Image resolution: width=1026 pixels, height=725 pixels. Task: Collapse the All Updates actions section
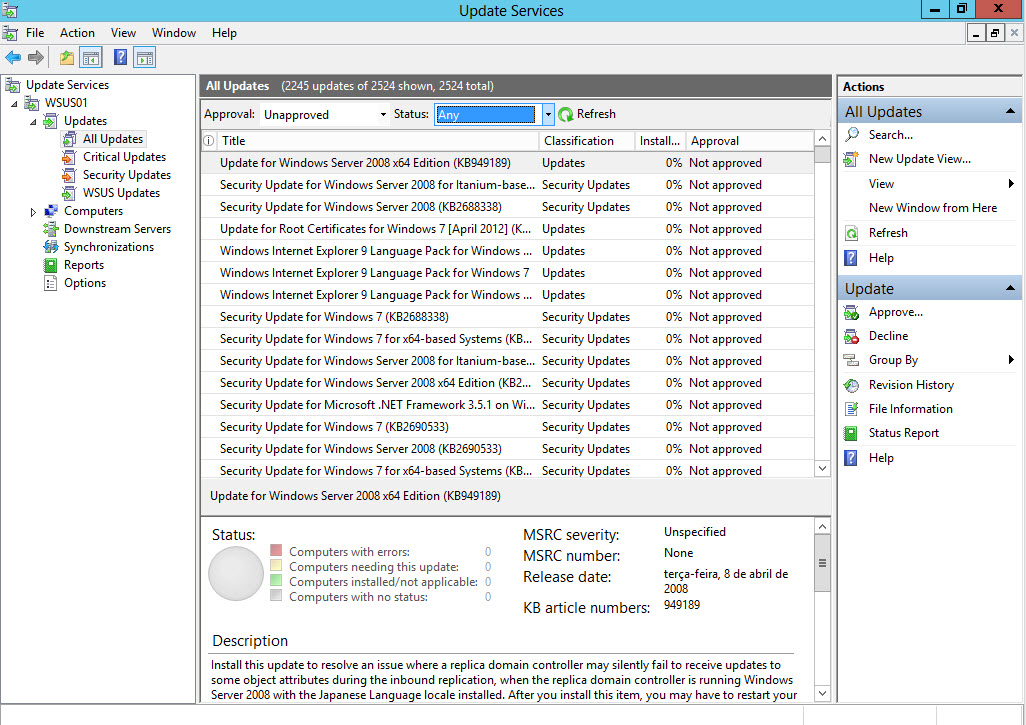click(x=1011, y=112)
